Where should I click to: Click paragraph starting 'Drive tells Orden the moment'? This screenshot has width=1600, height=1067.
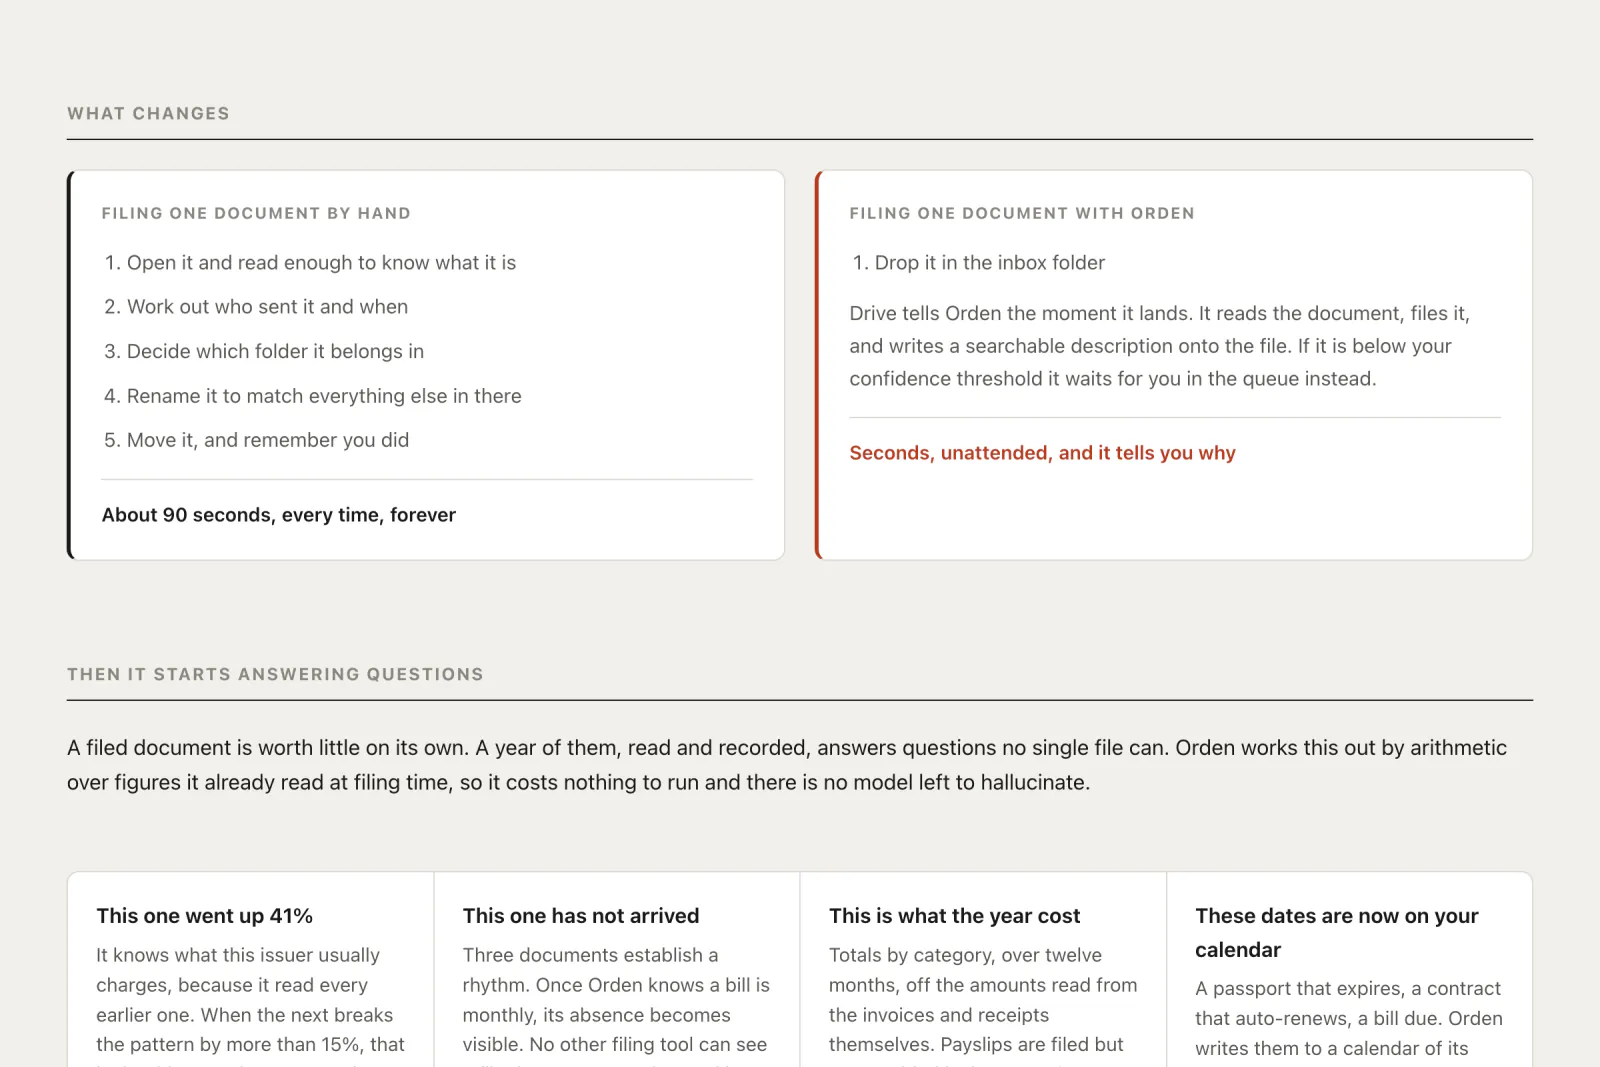click(1160, 346)
